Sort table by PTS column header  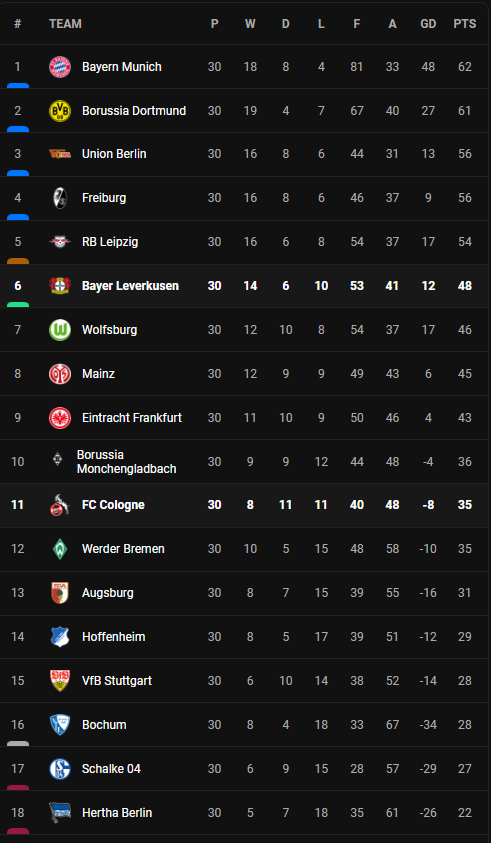pos(465,24)
